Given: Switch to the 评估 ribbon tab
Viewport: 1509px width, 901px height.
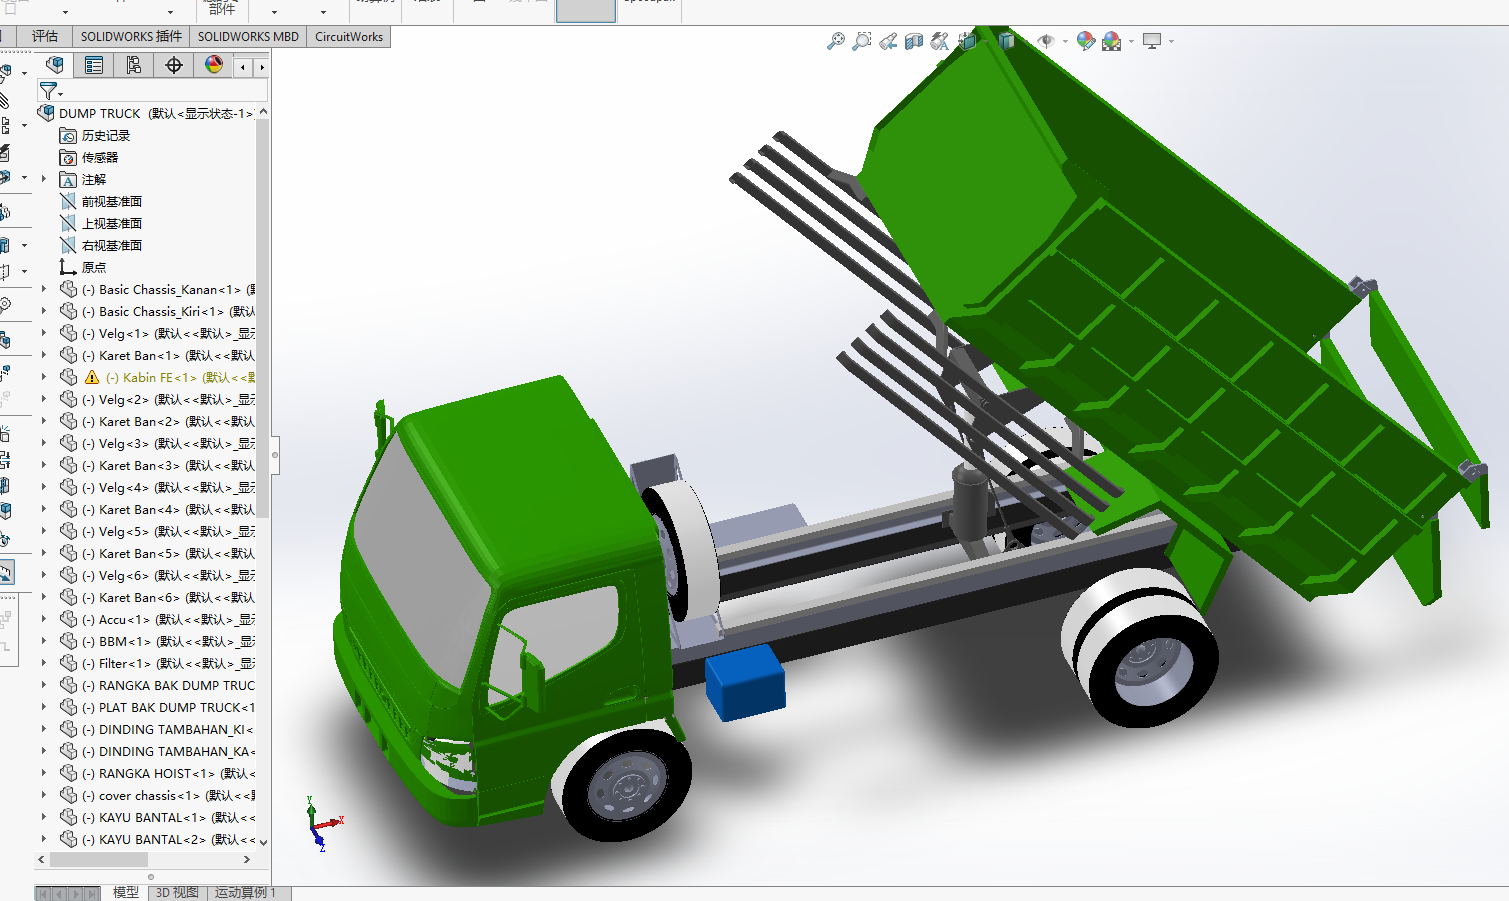Looking at the screenshot, I should click(x=45, y=37).
